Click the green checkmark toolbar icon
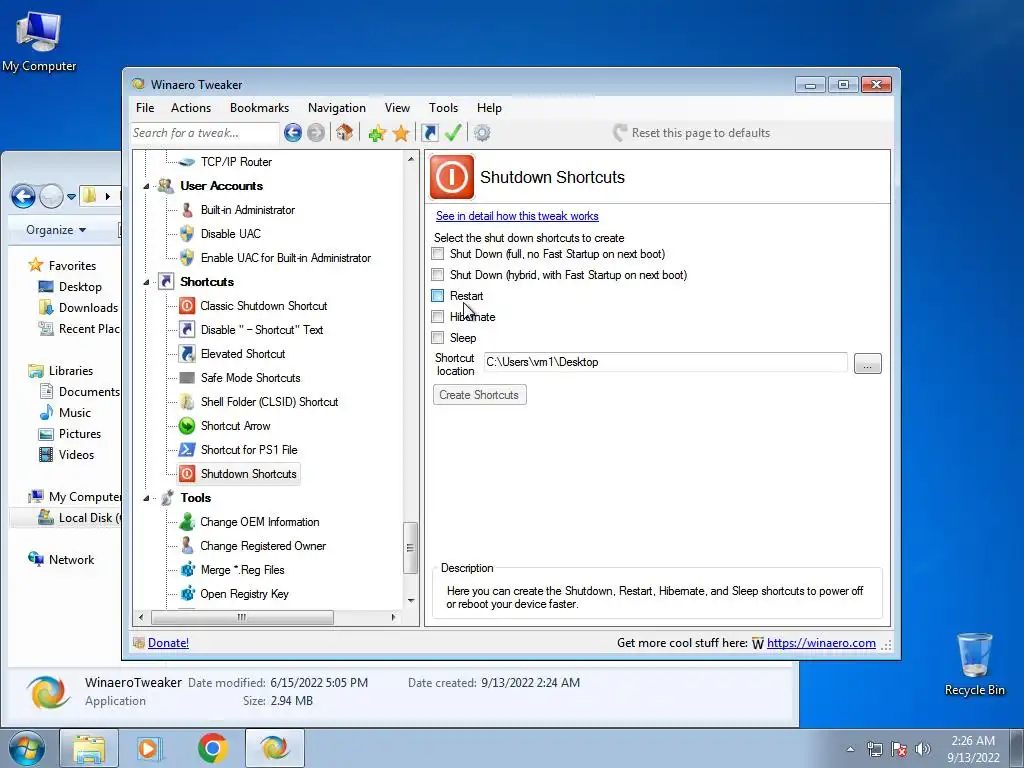Image resolution: width=1024 pixels, height=768 pixels. click(x=453, y=133)
